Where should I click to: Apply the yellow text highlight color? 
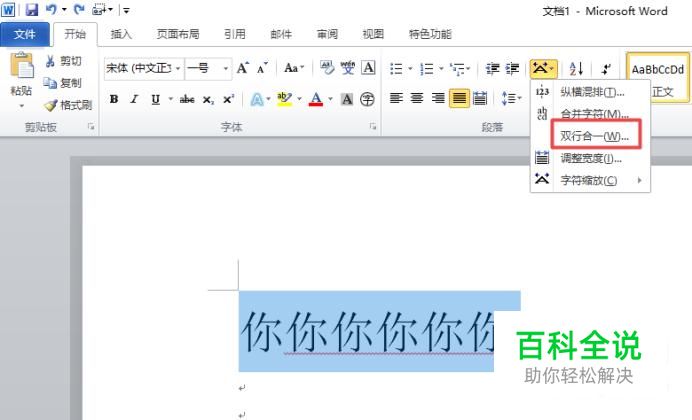(x=285, y=99)
